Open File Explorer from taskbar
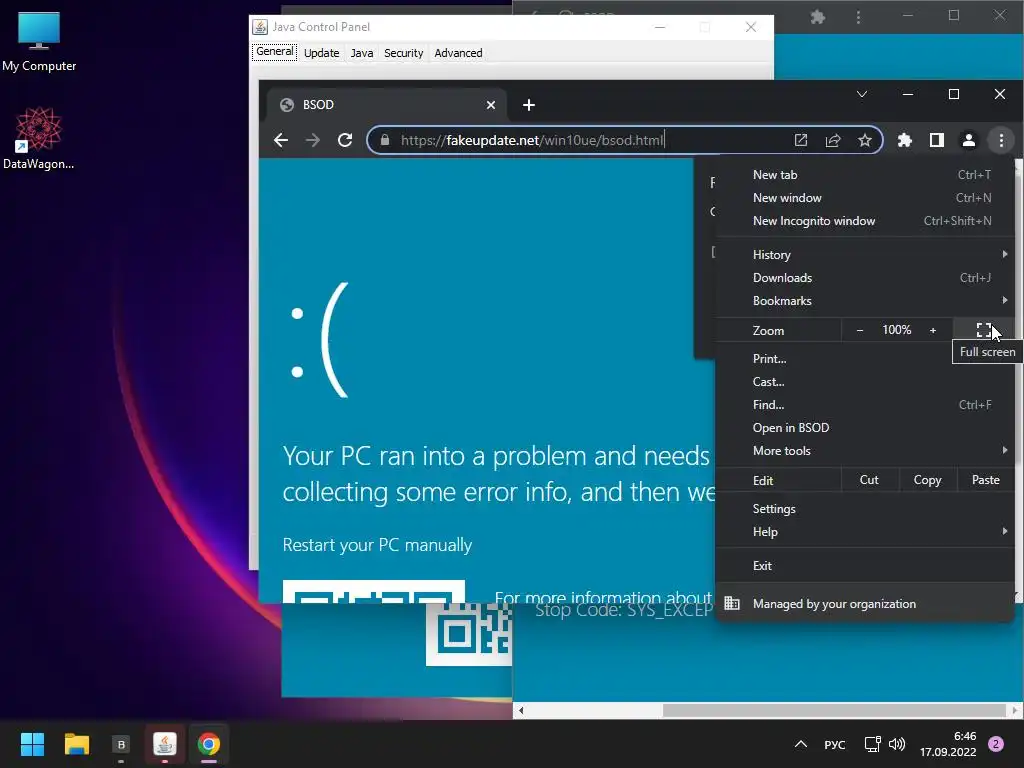Image resolution: width=1024 pixels, height=768 pixels. [x=76, y=744]
